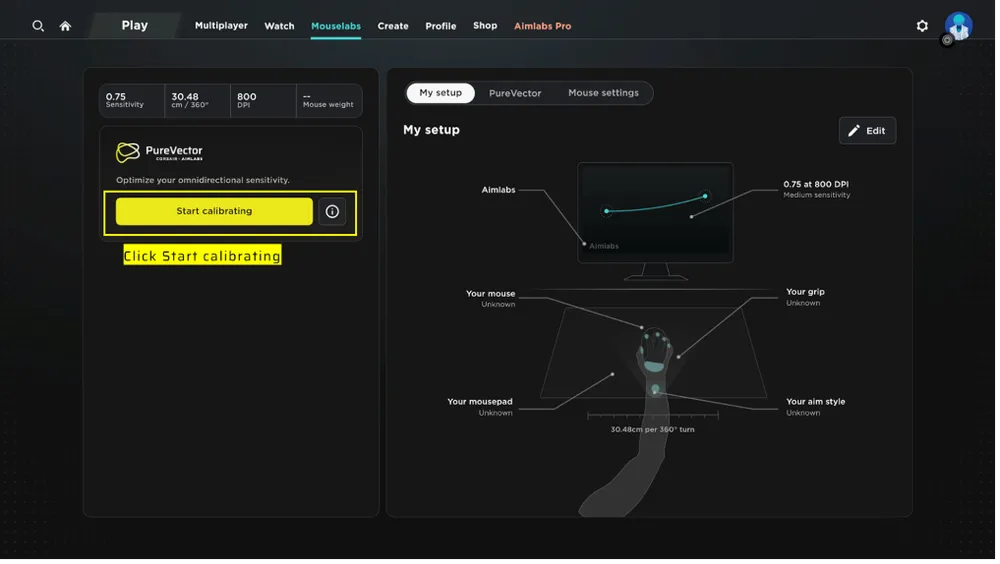The width and height of the screenshot is (1000, 564).
Task: Click the user profile avatar
Action: (x=959, y=26)
